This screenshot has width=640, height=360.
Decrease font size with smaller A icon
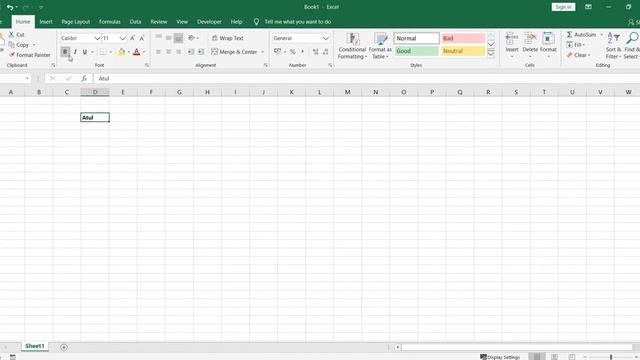(142, 38)
